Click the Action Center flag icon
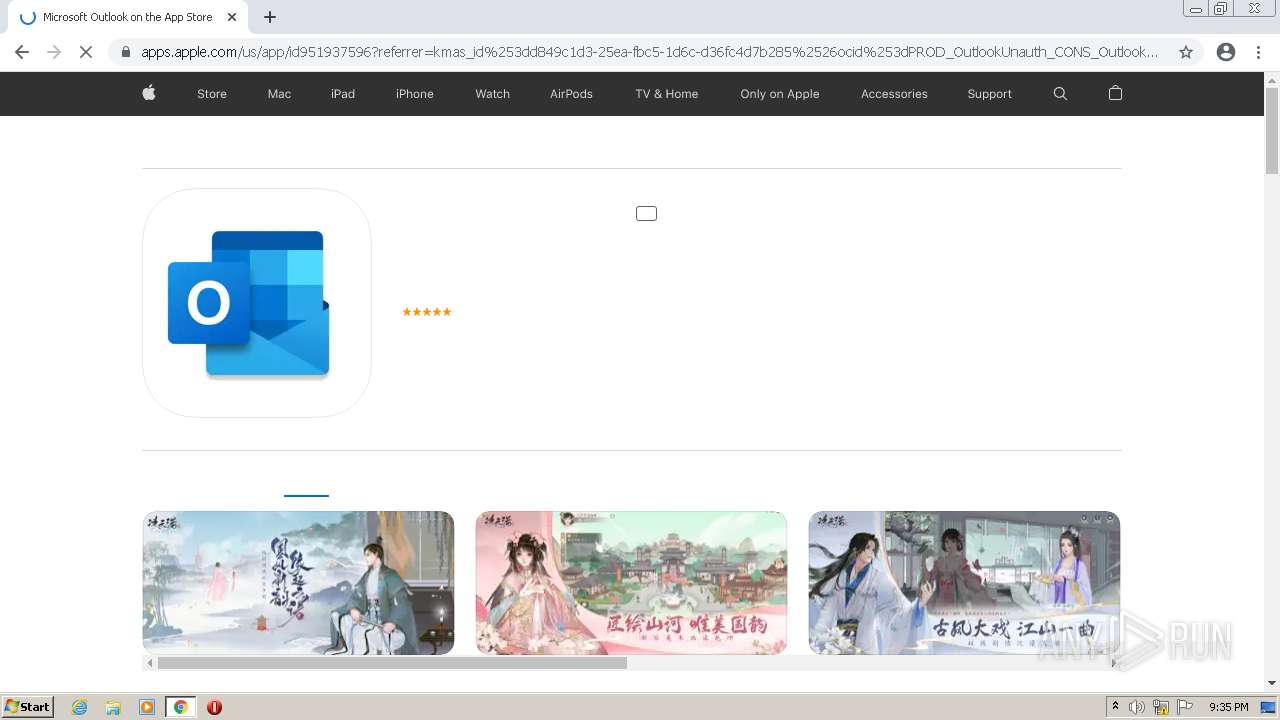Viewport: 1280px width, 720px height. 1185,707
